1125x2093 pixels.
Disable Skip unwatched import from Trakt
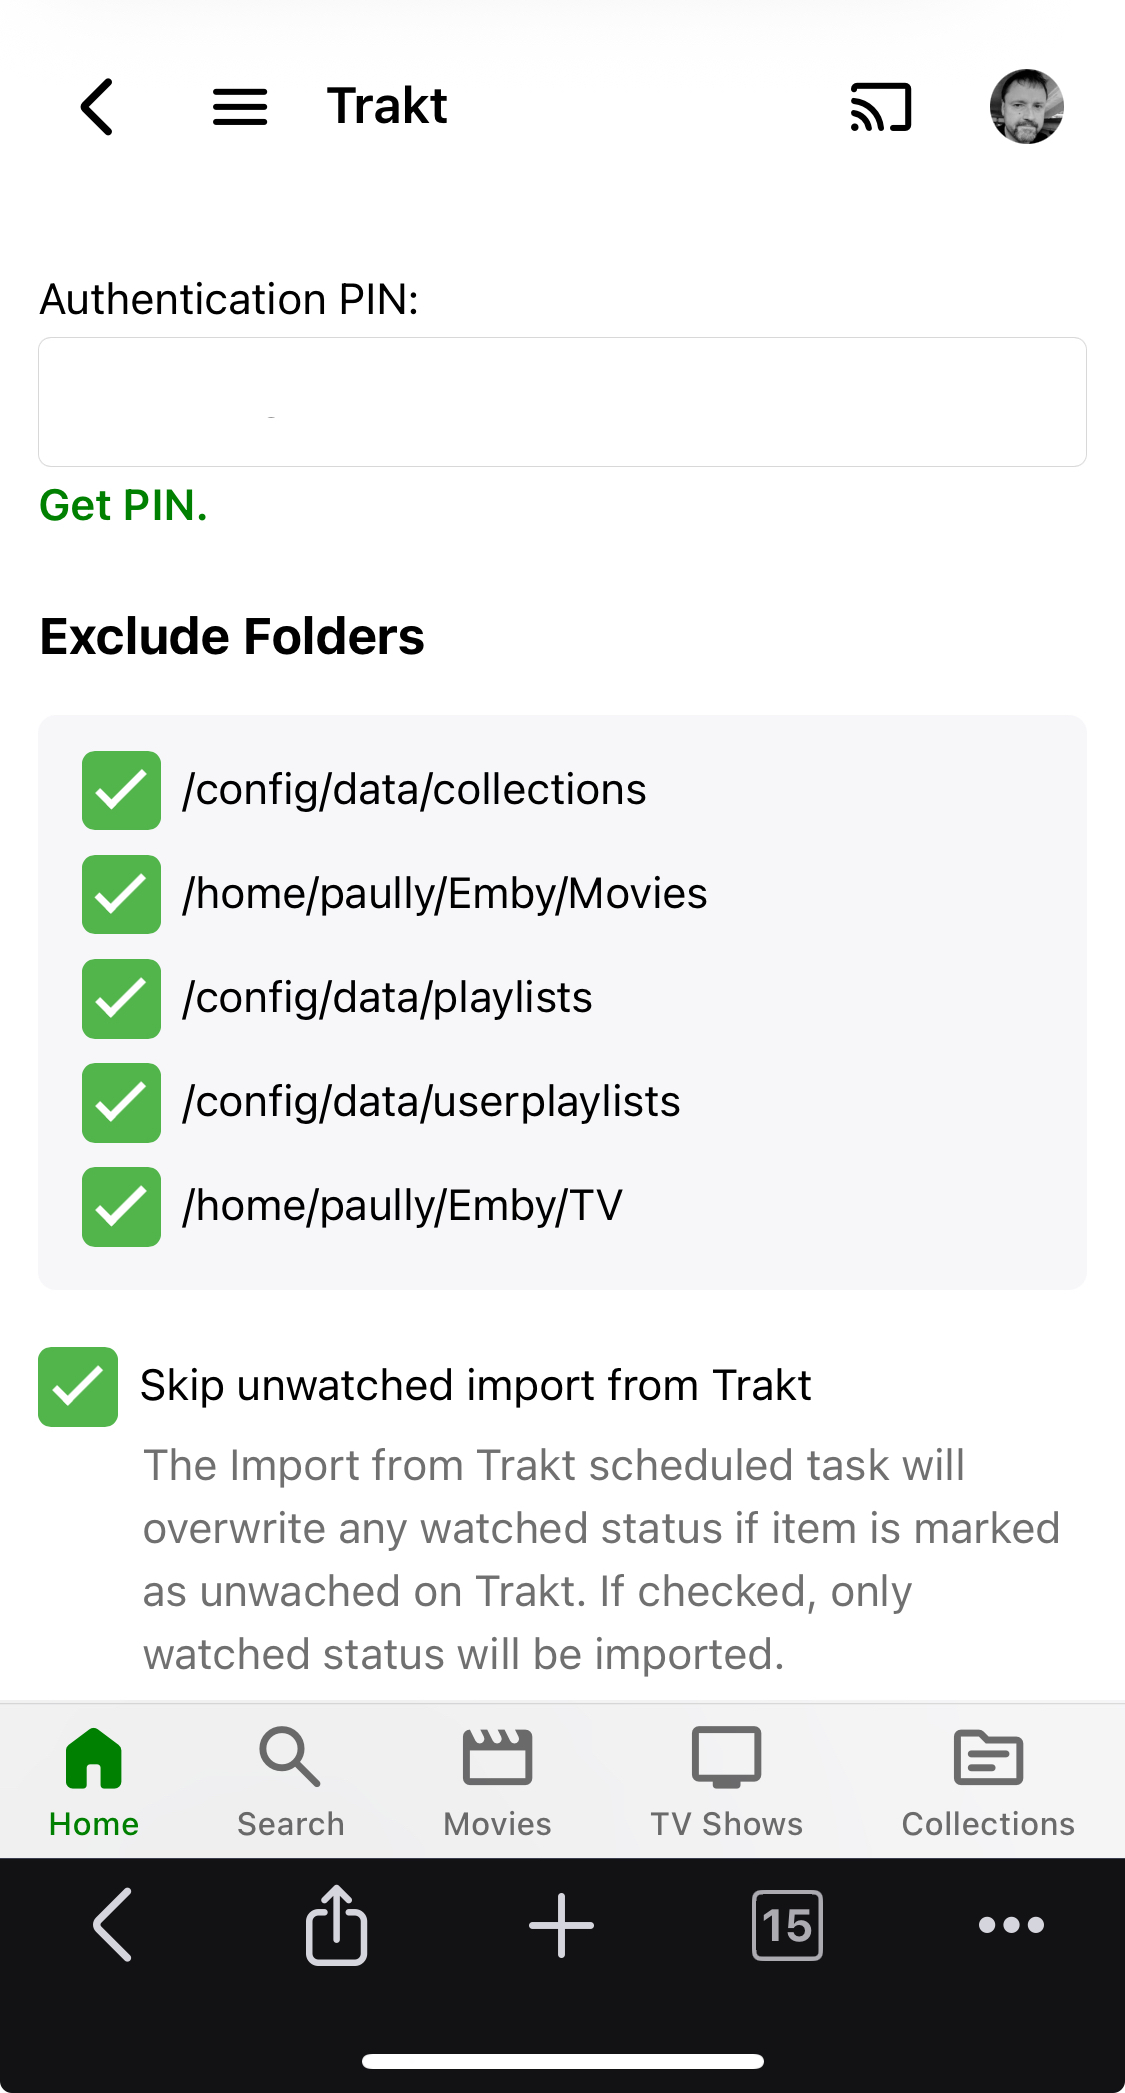tap(78, 1387)
